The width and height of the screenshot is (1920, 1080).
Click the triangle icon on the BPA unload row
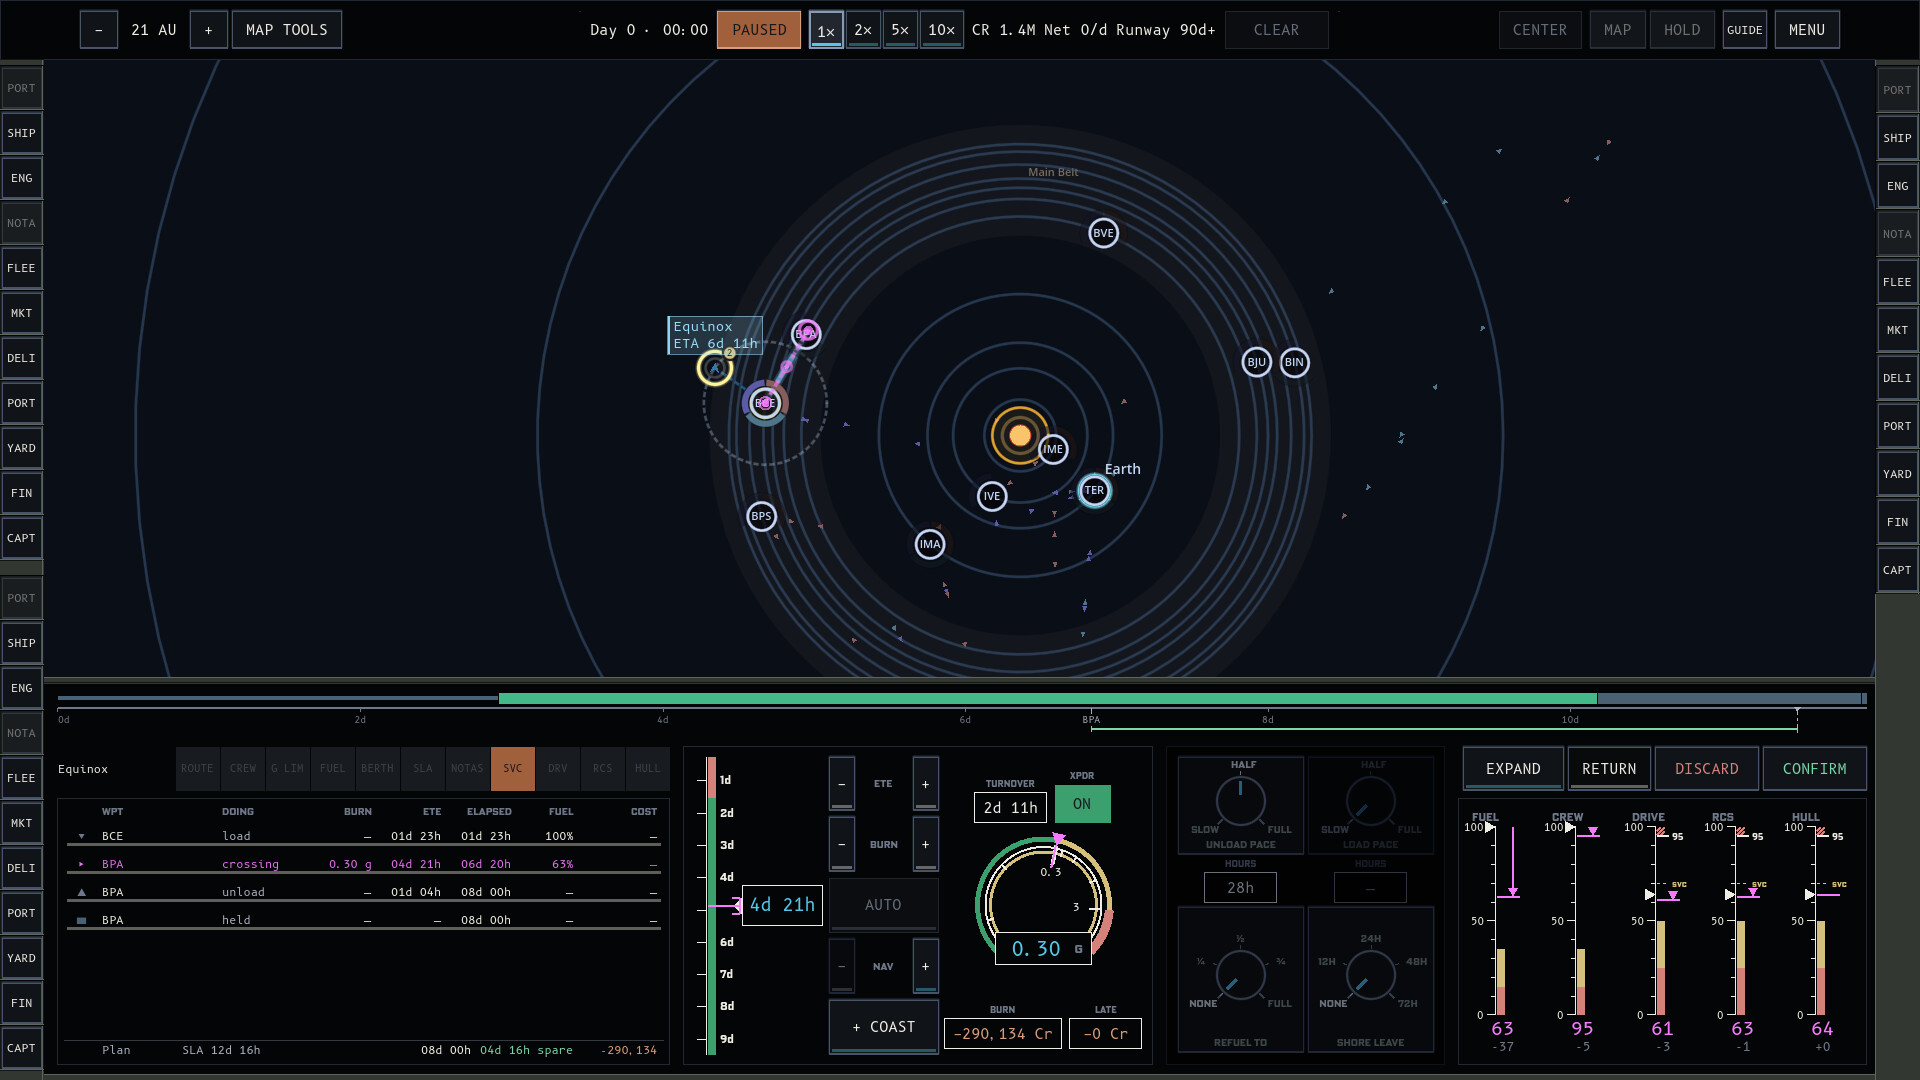pyautogui.click(x=82, y=892)
